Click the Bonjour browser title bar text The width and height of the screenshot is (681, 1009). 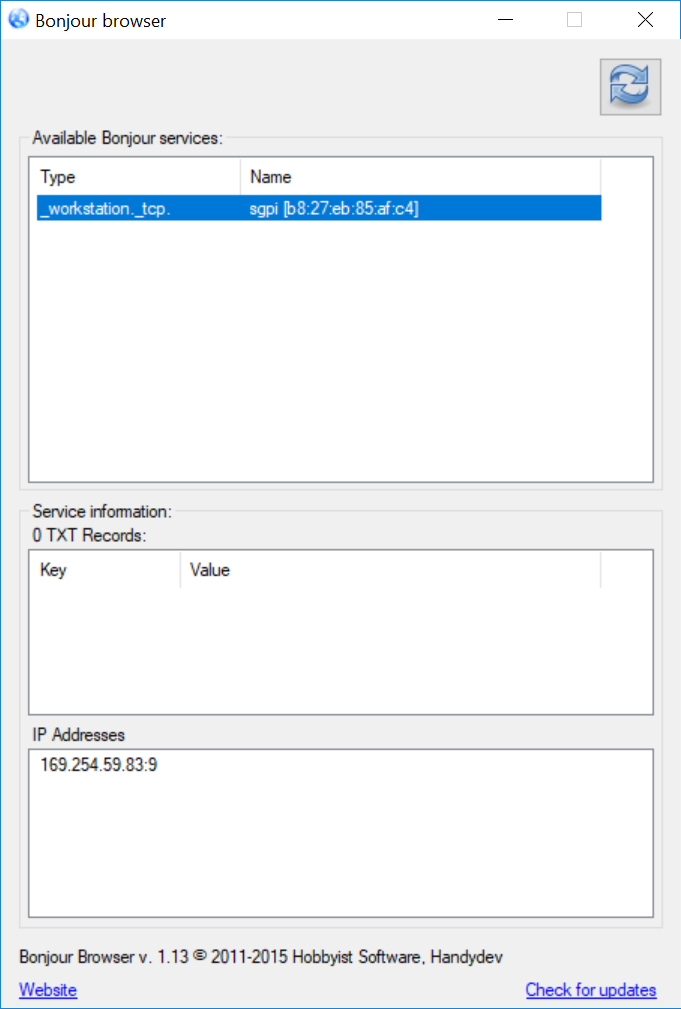click(x=100, y=20)
